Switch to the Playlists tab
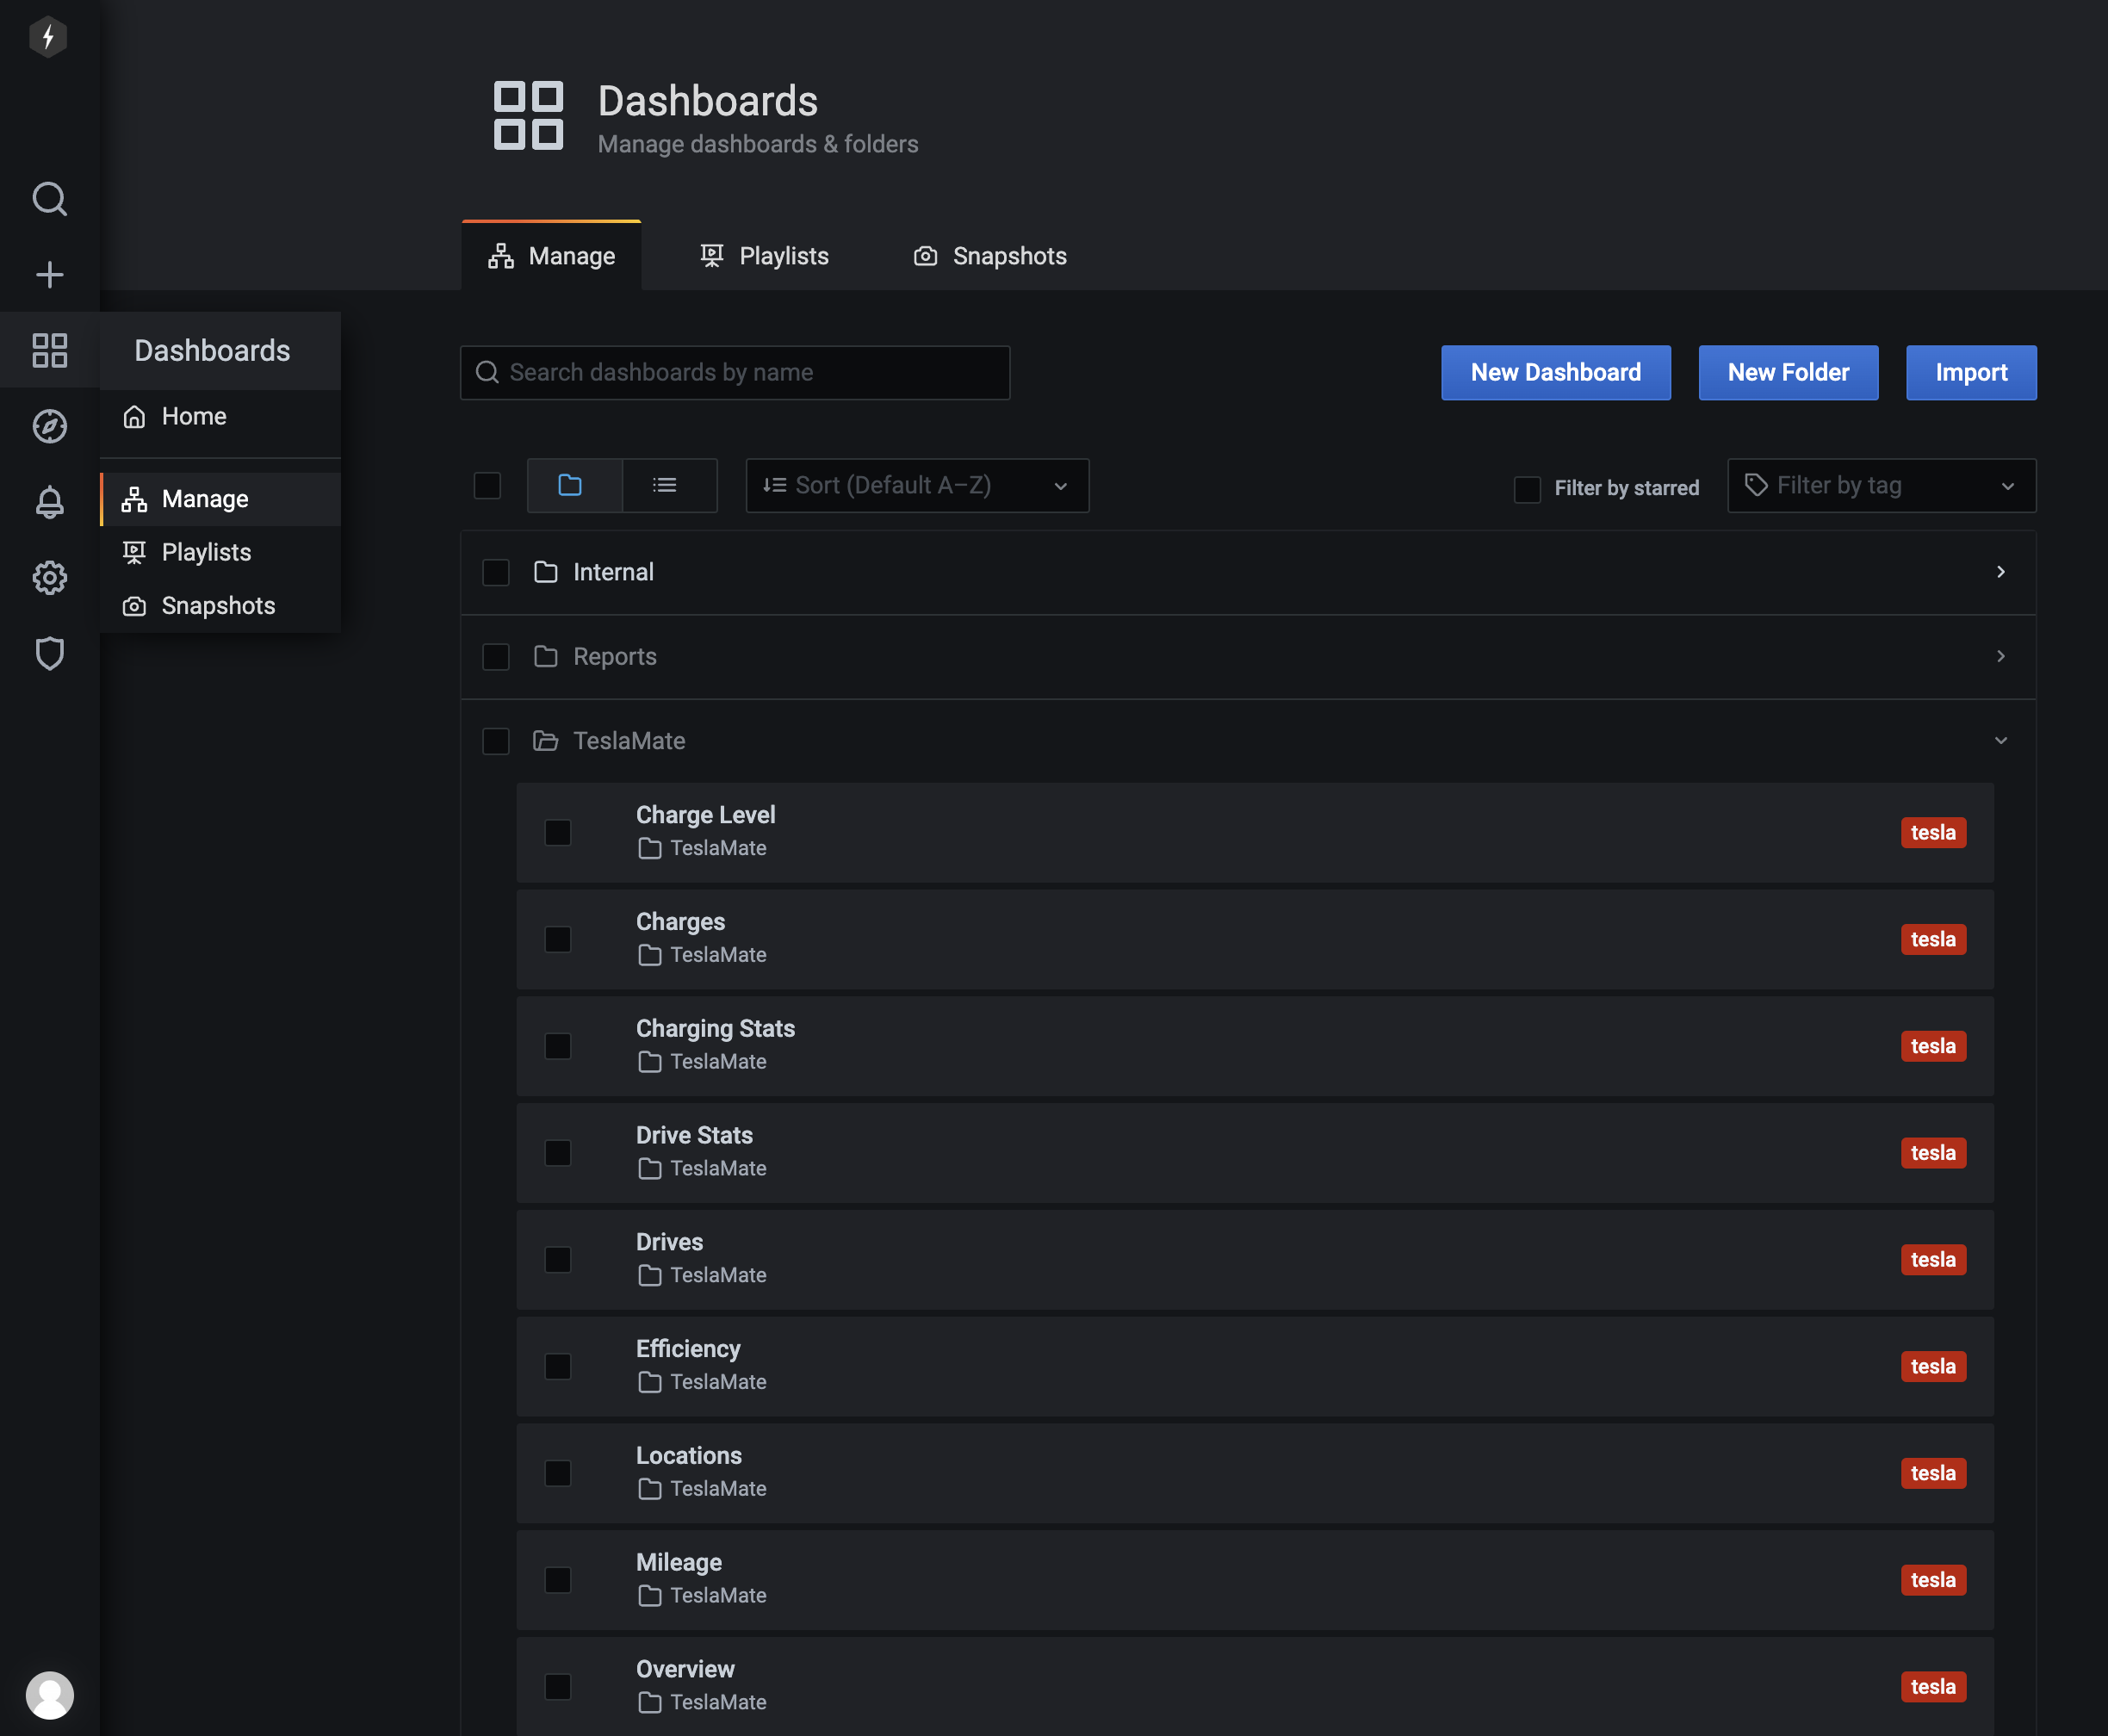2108x1736 pixels. pos(764,256)
